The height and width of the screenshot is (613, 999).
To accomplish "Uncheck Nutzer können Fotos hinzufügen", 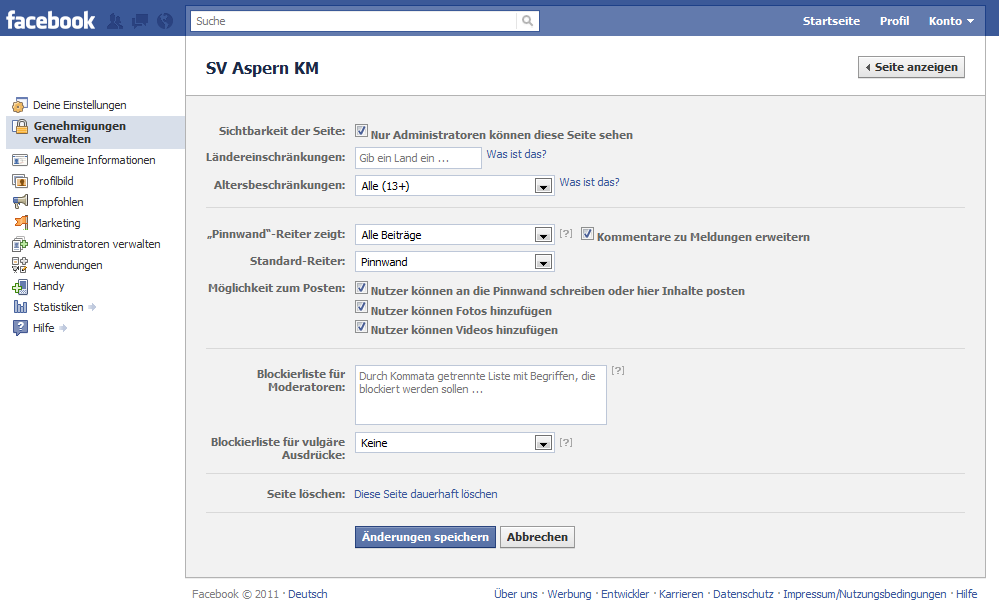I will point(361,307).
